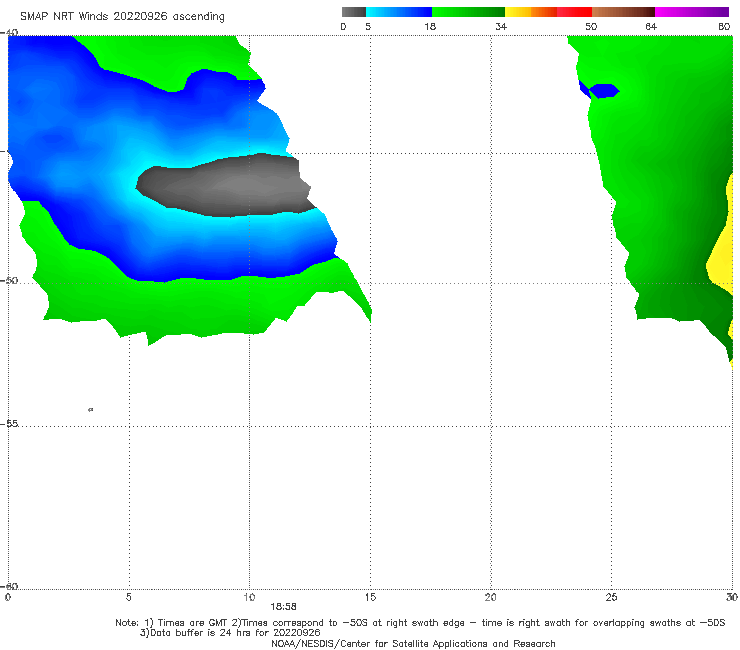Click the color bar label '34'
The height and width of the screenshot is (650, 740).
[501, 27]
